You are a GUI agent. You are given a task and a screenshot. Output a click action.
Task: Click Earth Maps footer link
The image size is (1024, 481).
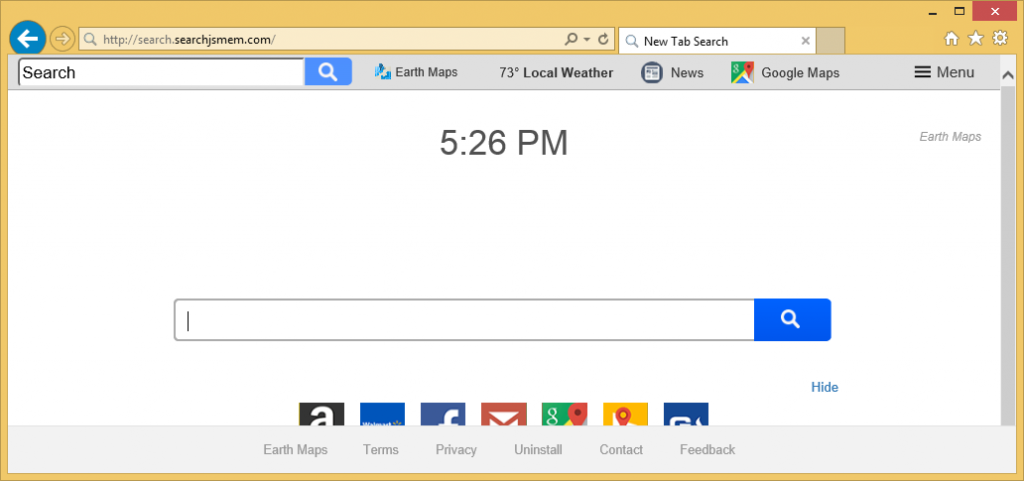pyautogui.click(x=295, y=450)
